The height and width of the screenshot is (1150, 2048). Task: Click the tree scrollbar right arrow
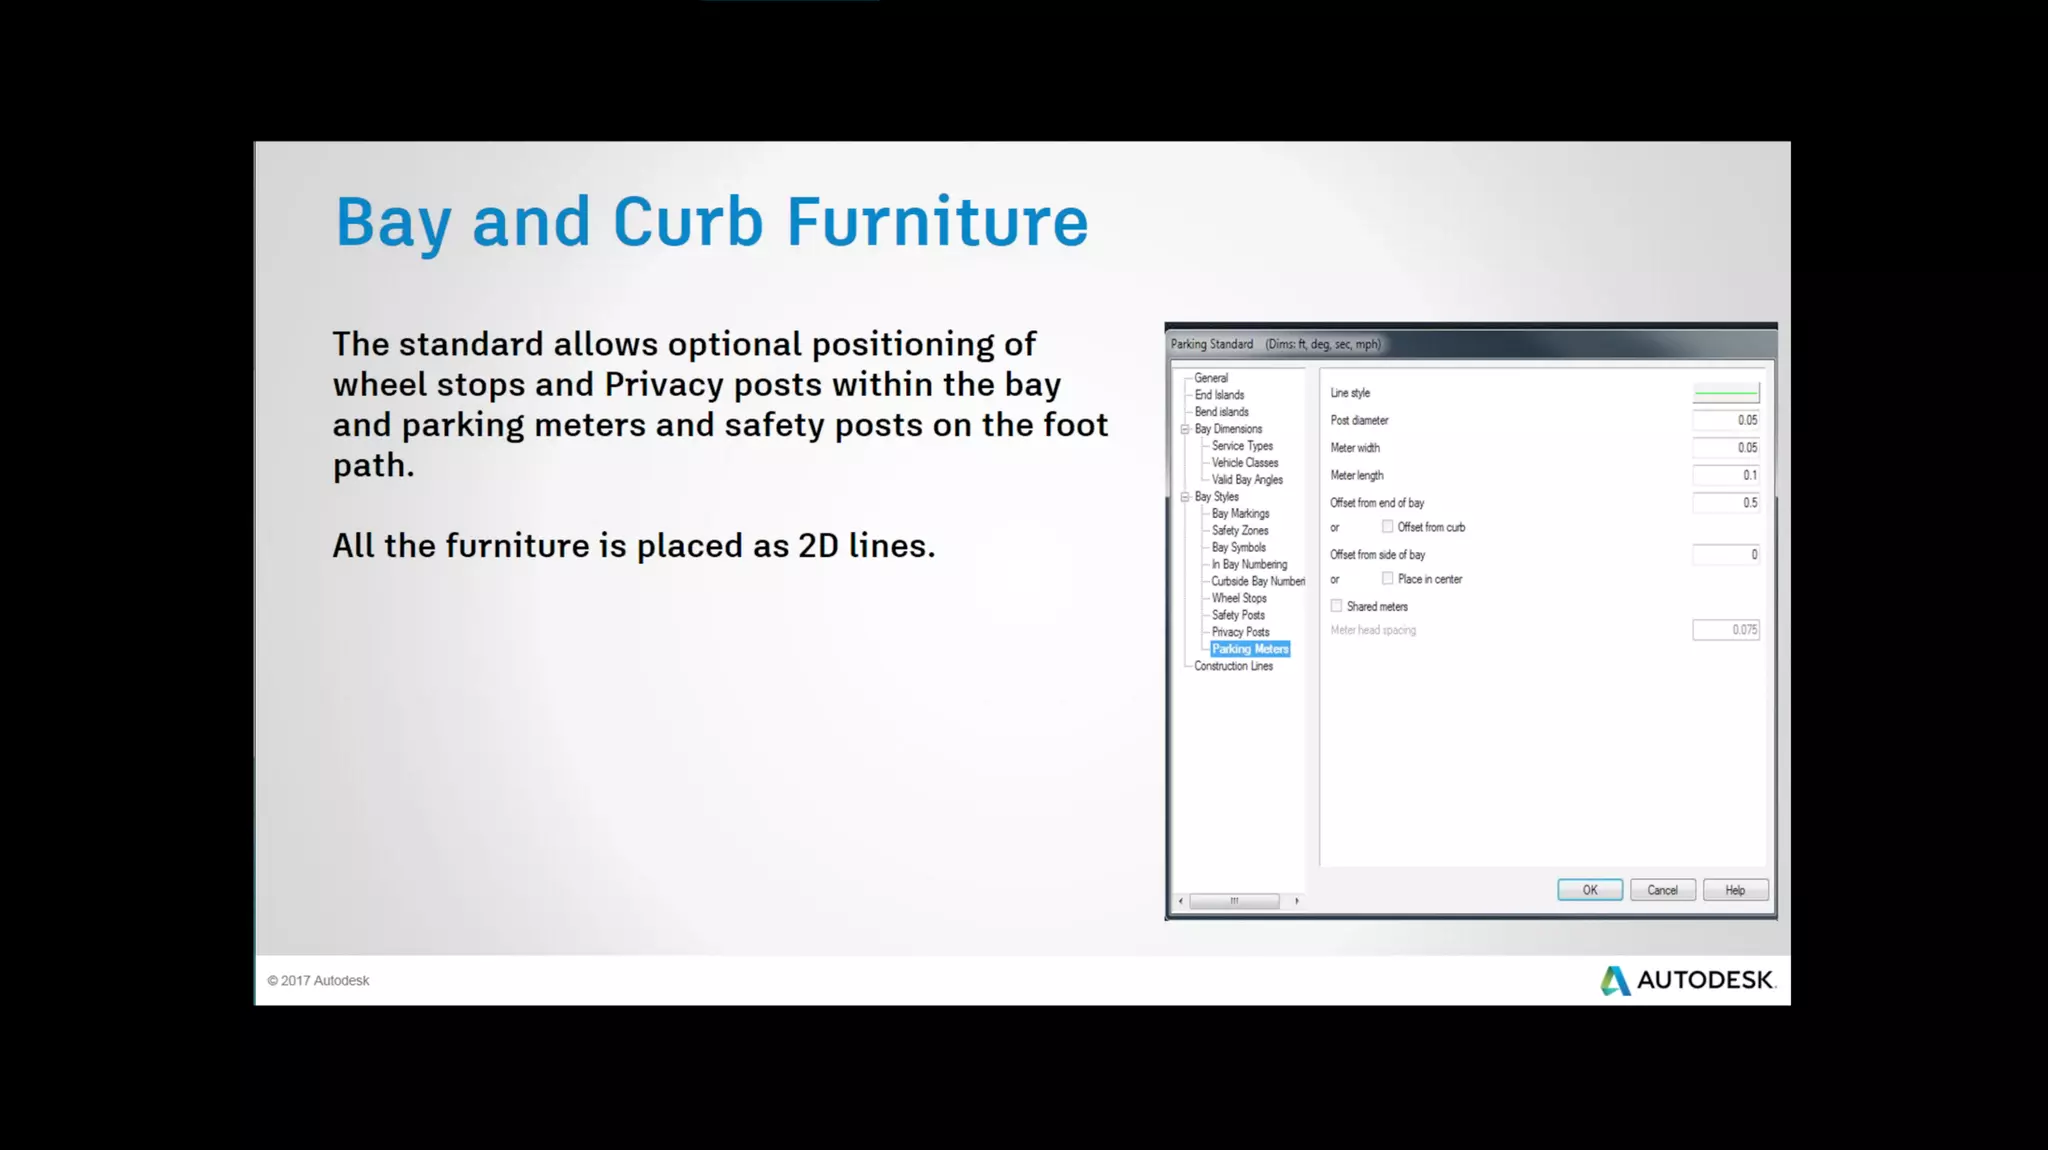[x=1297, y=901]
